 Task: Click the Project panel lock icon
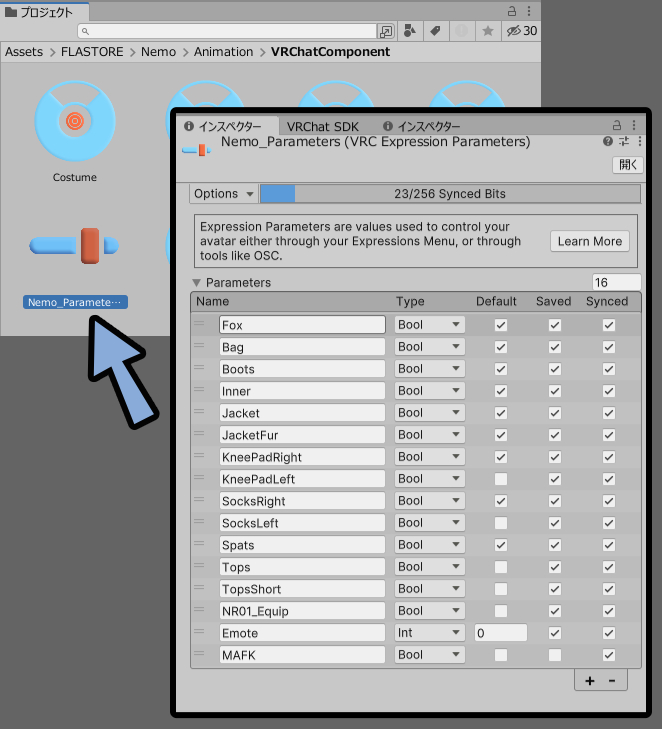[x=512, y=11]
